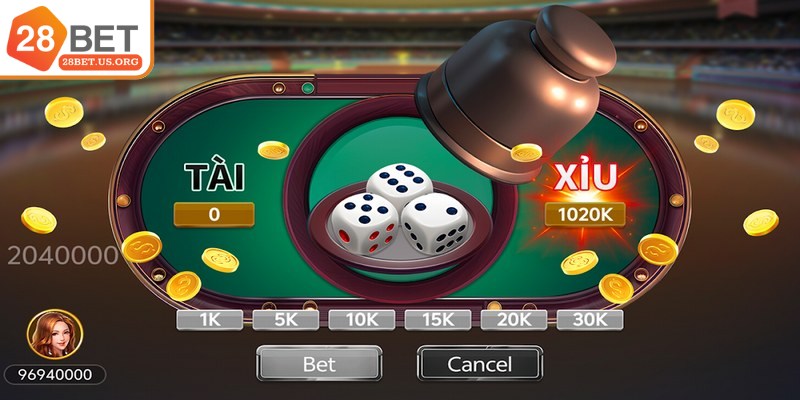800x400 pixels.
Task: Click the TÀI bet amount field showing 0
Action: pyautogui.click(x=214, y=215)
